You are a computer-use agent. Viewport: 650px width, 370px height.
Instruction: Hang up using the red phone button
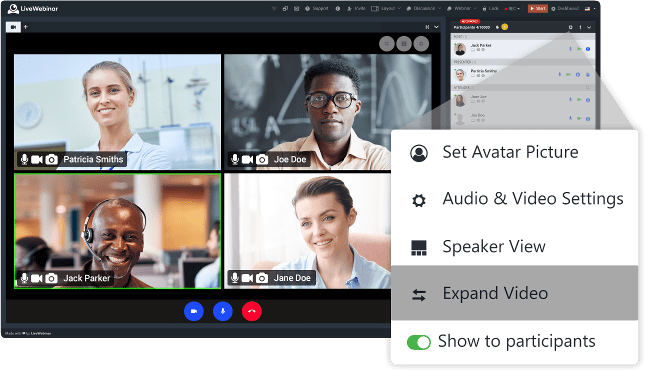click(x=252, y=311)
